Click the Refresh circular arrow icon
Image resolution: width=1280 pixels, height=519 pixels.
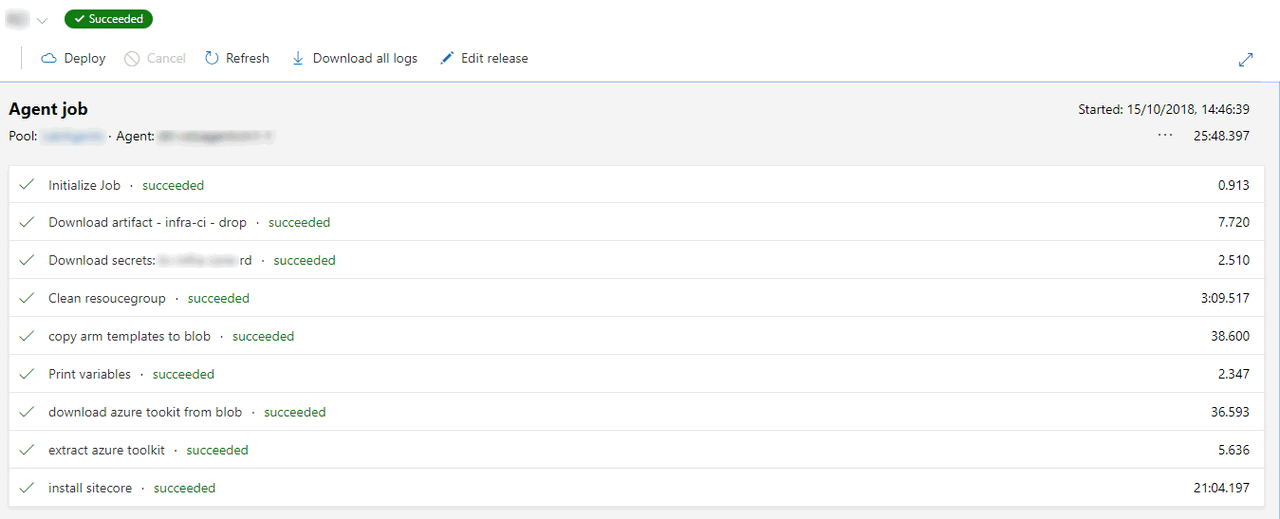pos(212,59)
